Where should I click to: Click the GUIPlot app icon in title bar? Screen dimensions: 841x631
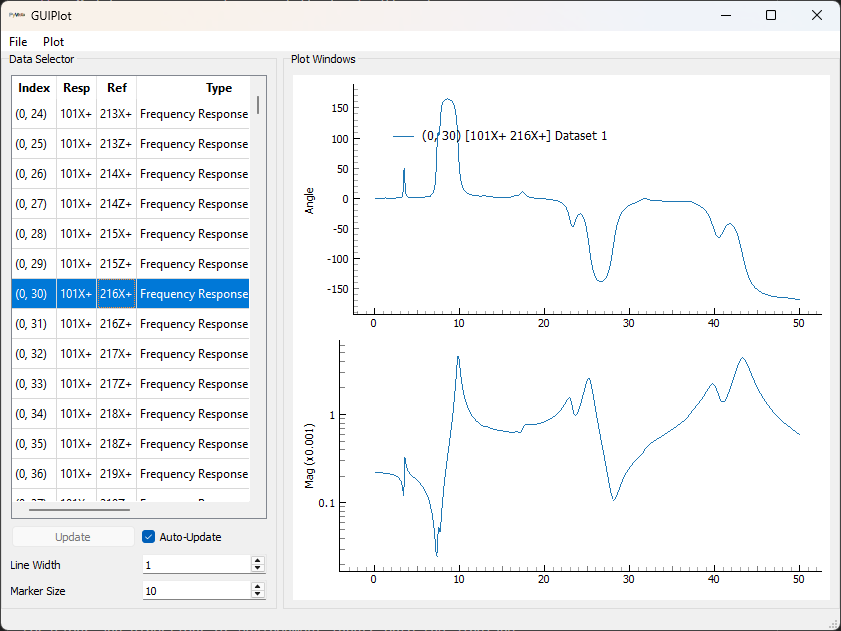point(17,15)
